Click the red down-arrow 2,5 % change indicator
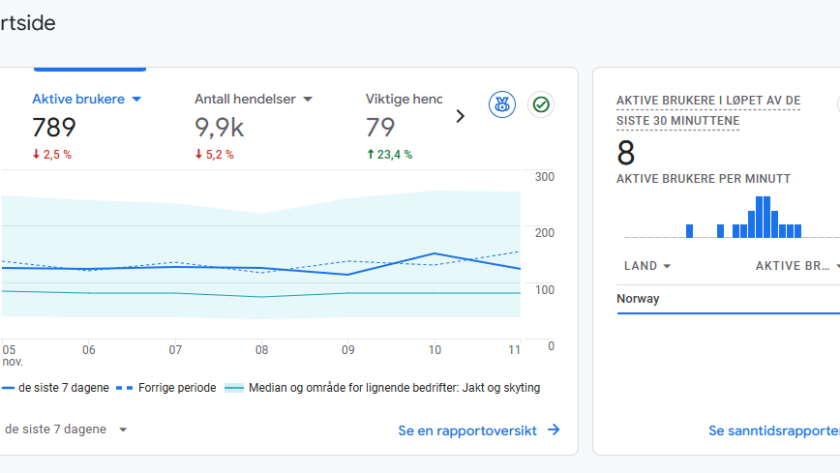The height and width of the screenshot is (473, 840). click(x=52, y=154)
